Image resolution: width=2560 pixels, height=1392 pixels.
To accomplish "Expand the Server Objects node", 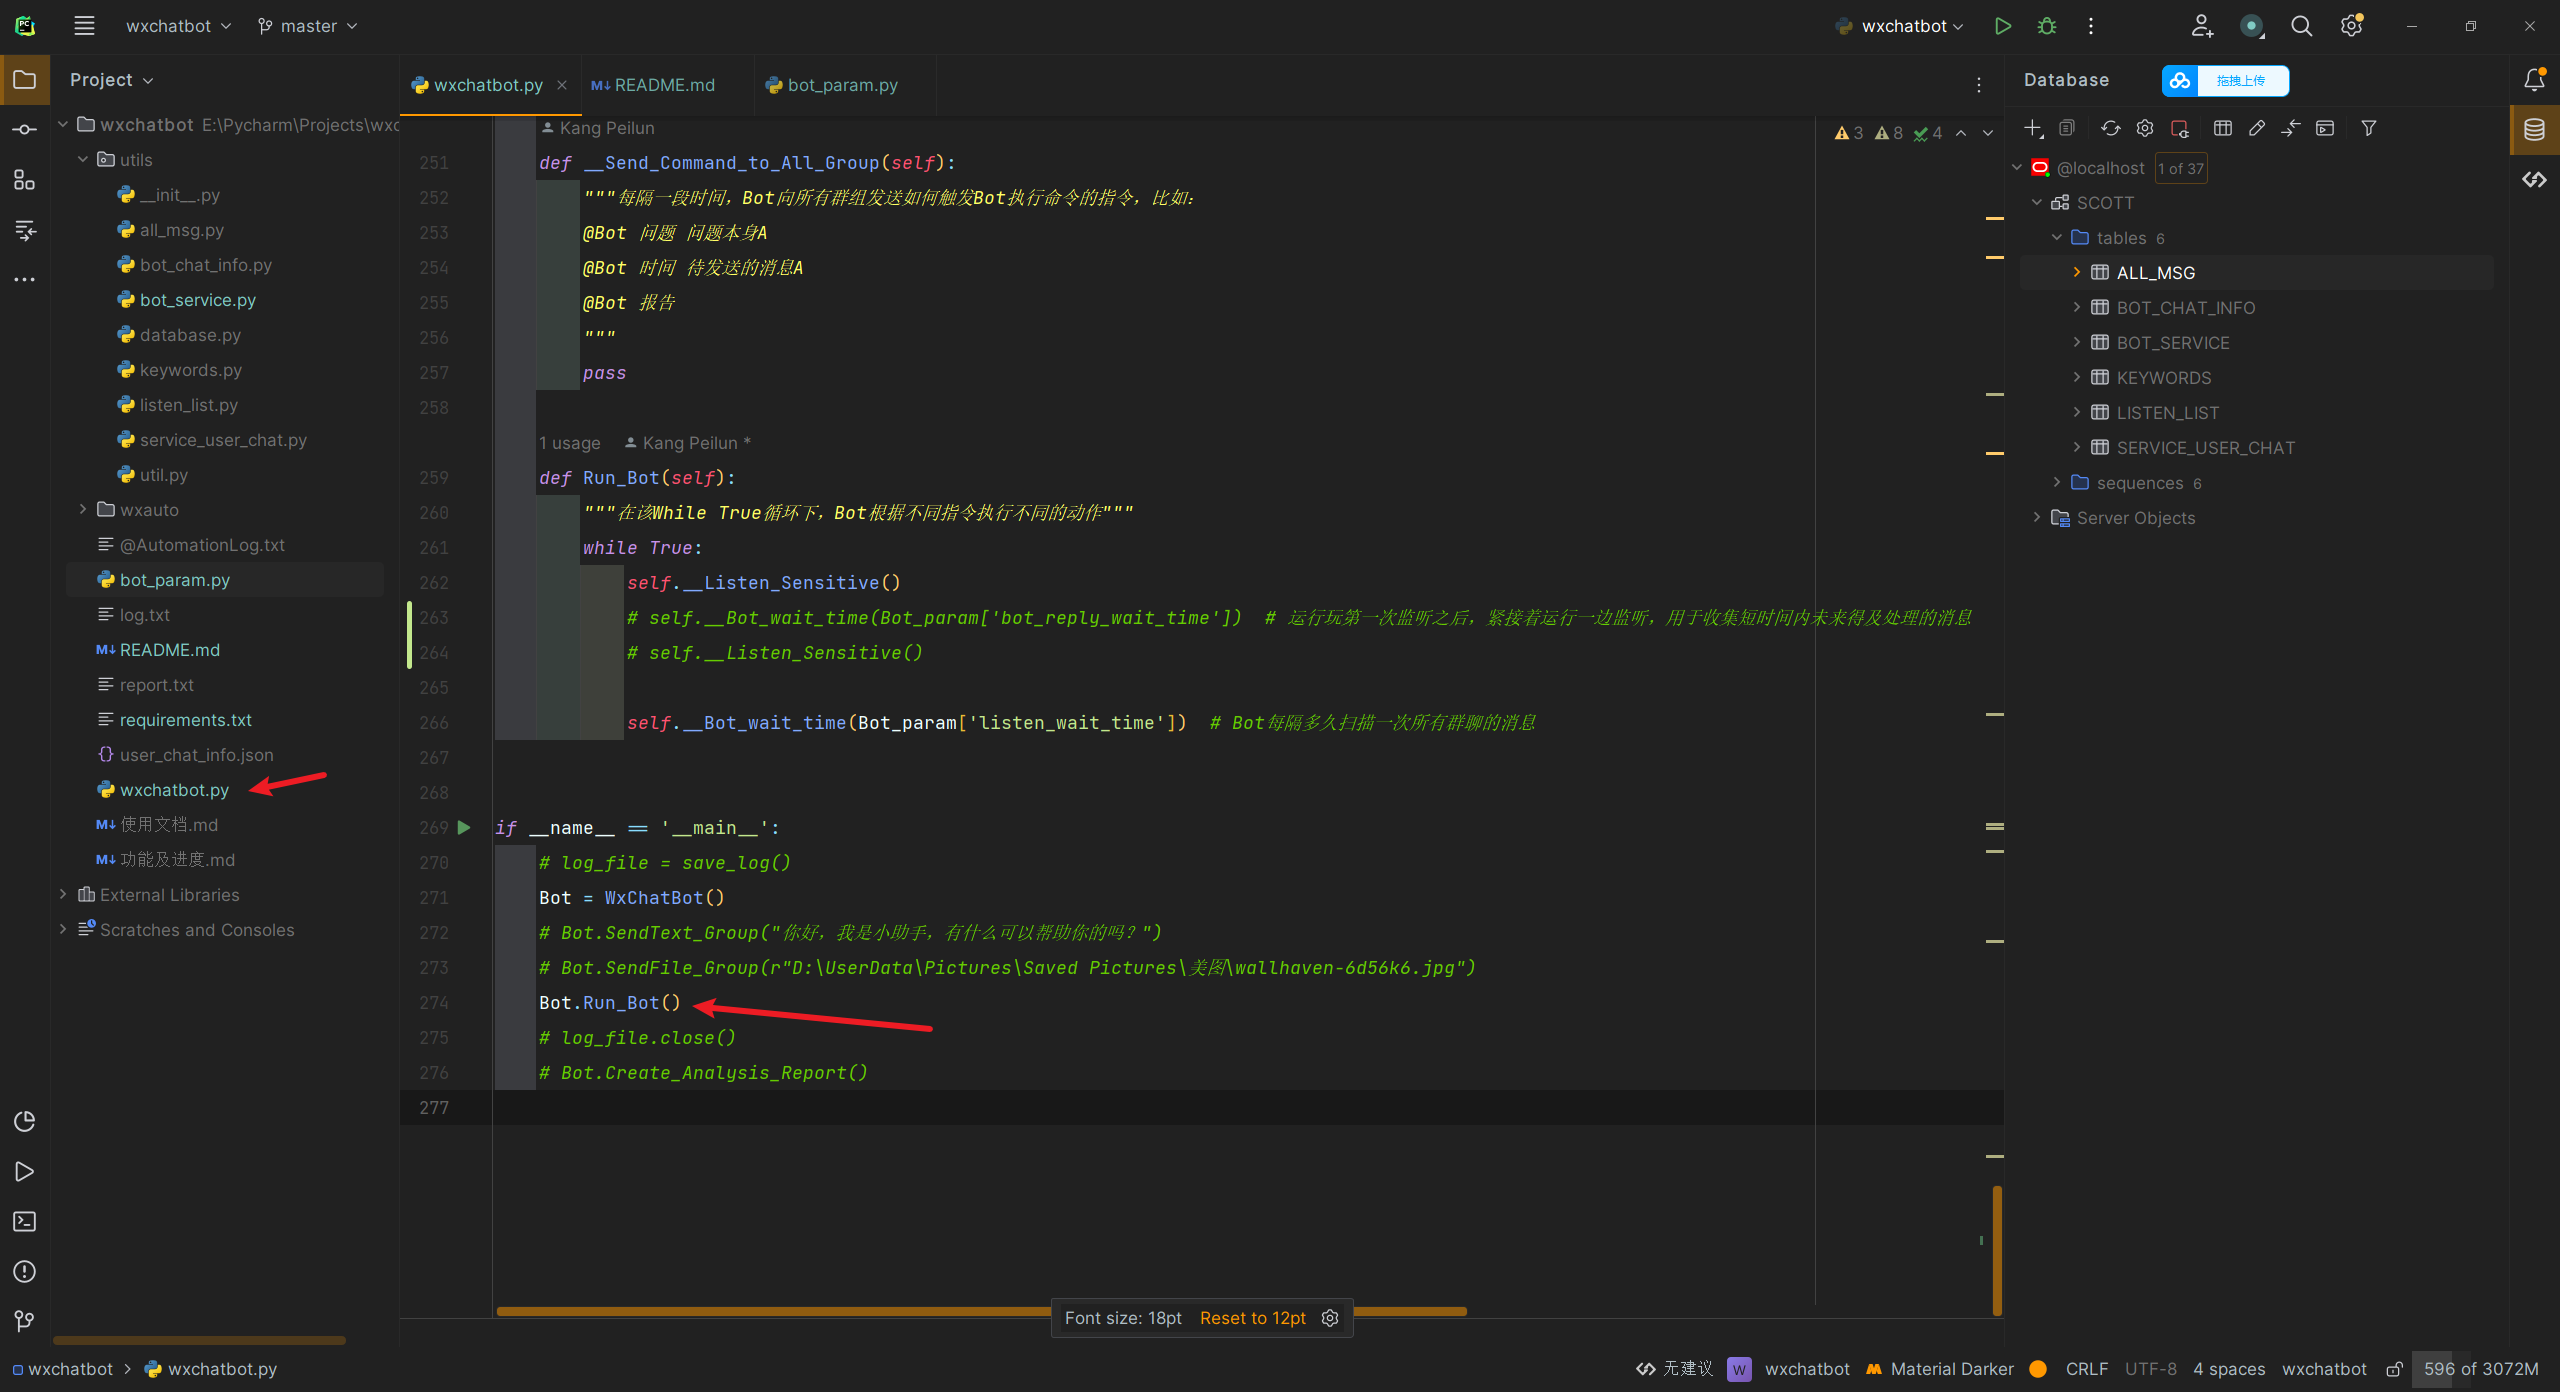I will pyautogui.click(x=2037, y=517).
